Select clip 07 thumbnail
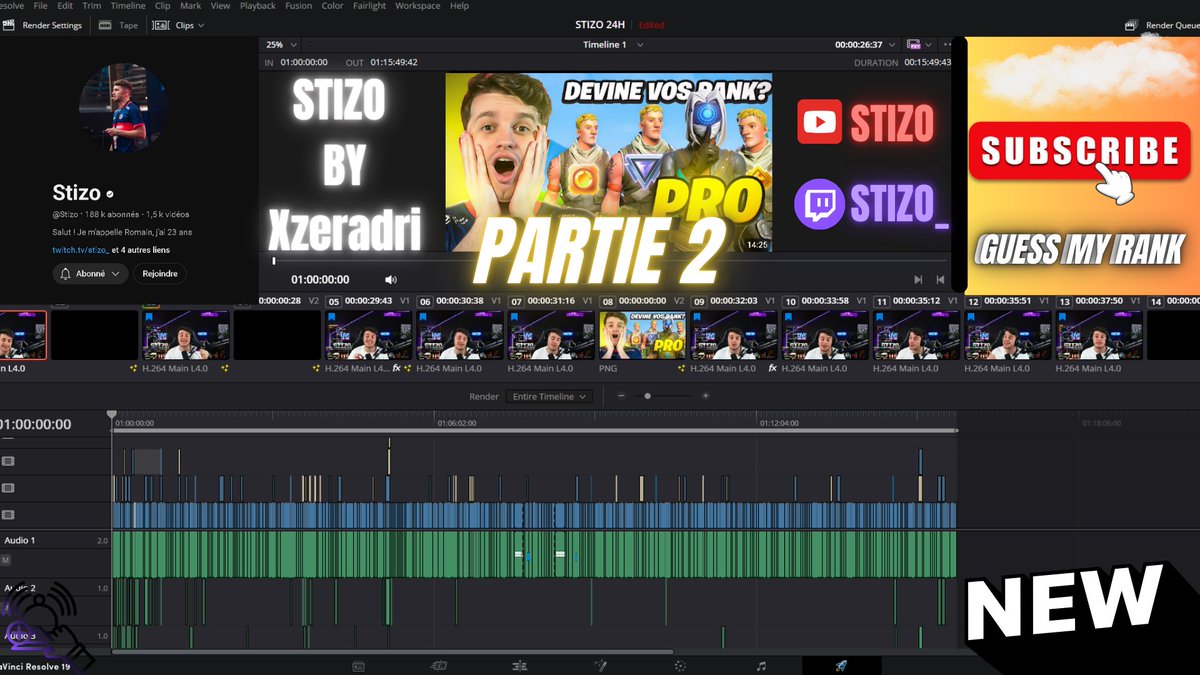 [x=550, y=335]
